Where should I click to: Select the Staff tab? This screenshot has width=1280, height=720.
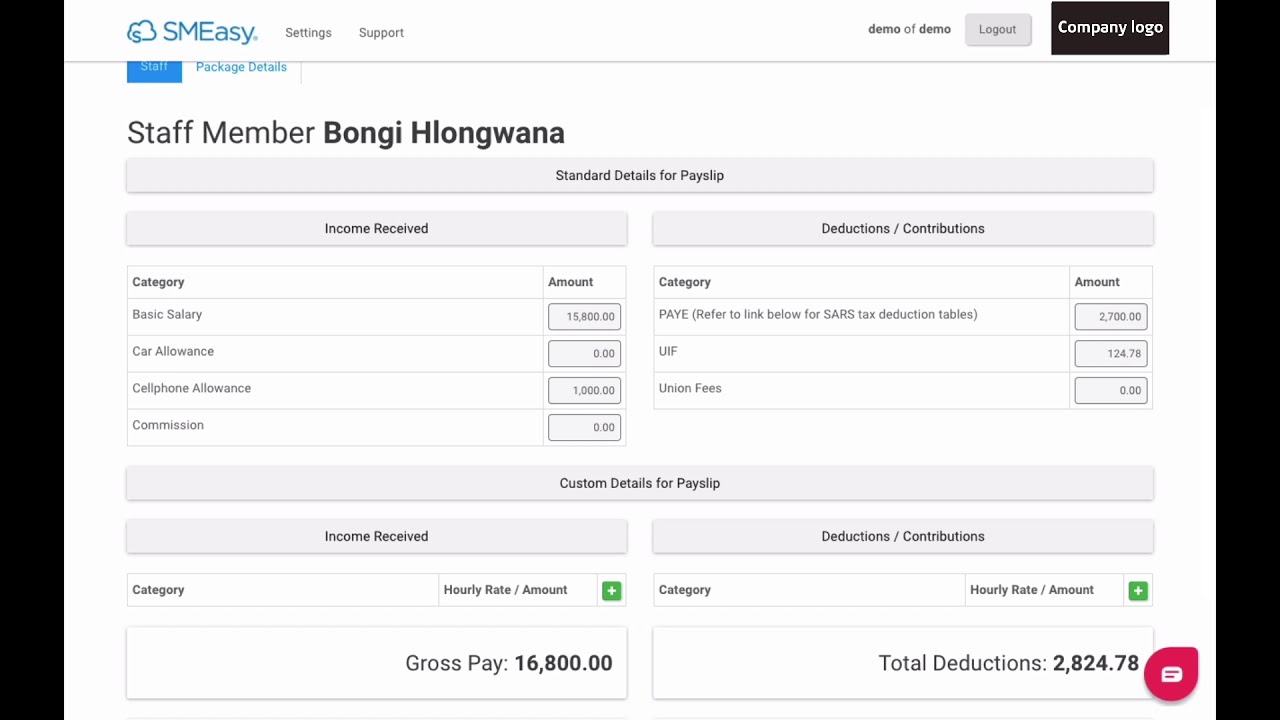click(x=154, y=67)
